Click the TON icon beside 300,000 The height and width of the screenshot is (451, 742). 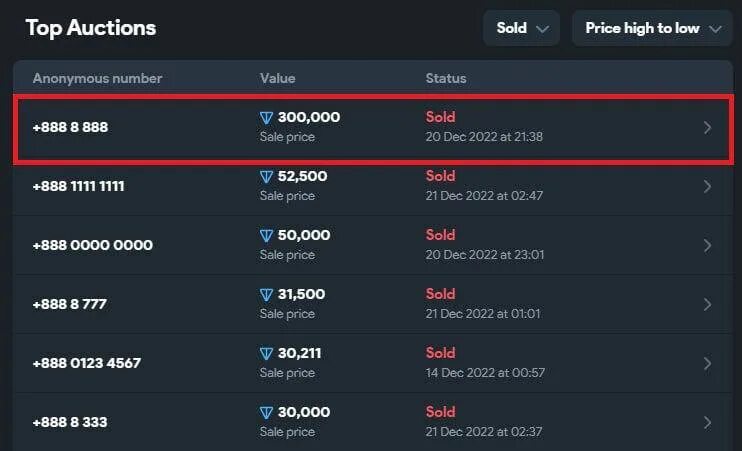[x=266, y=118]
